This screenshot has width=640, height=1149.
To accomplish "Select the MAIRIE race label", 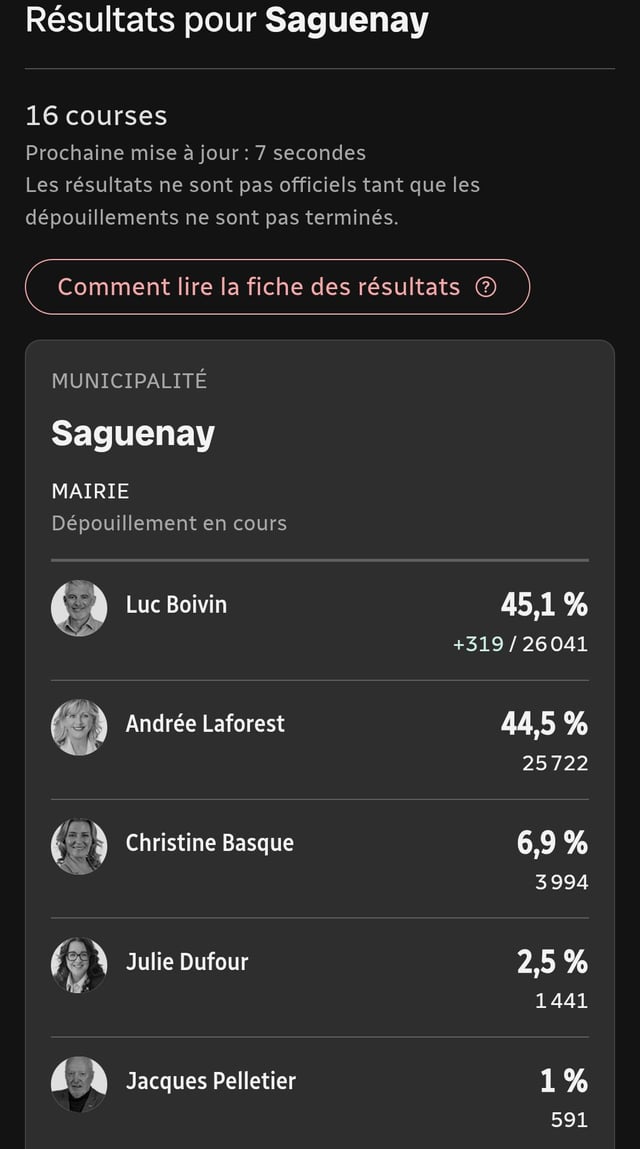I will pyautogui.click(x=90, y=491).
